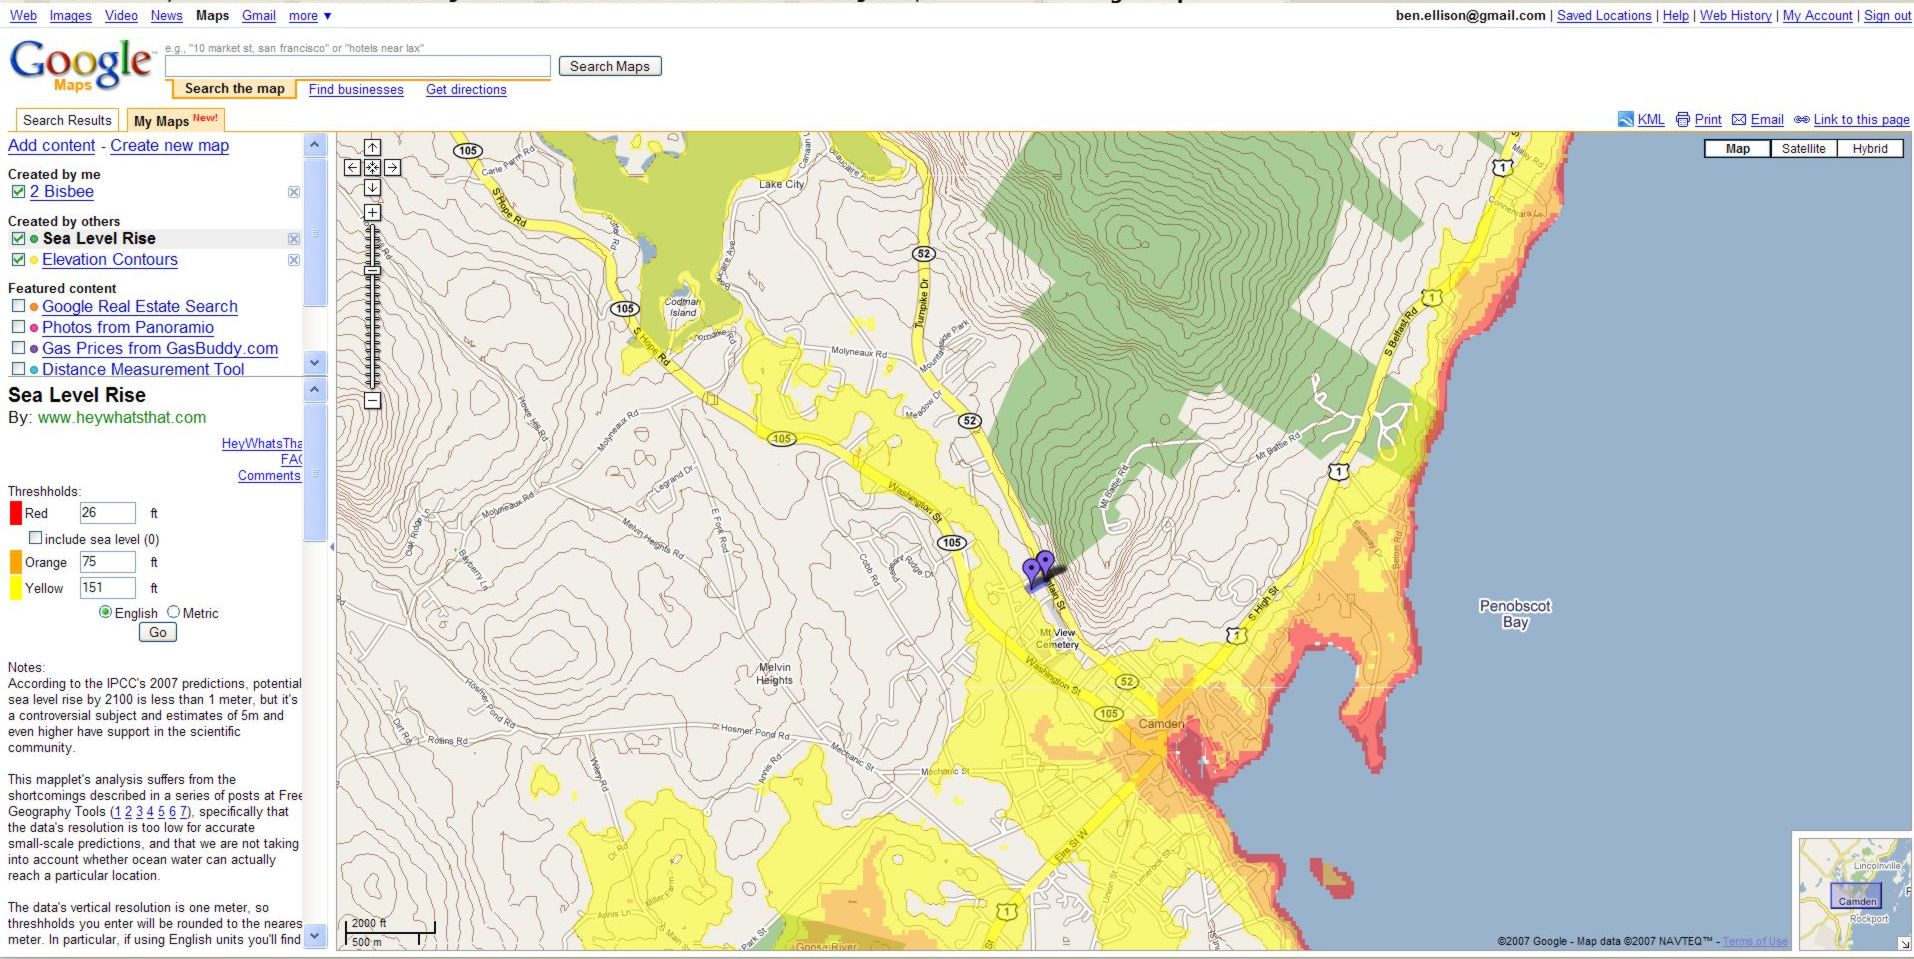Enable Photos from Panoramio checkbox
The image size is (1914, 959).
pyautogui.click(x=18, y=327)
